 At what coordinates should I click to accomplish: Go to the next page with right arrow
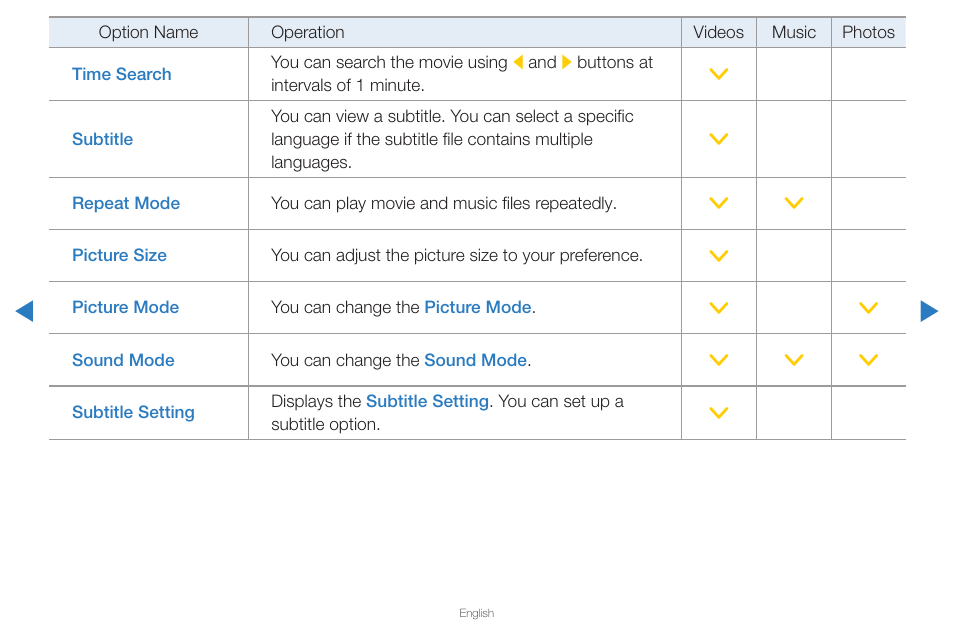(x=929, y=311)
